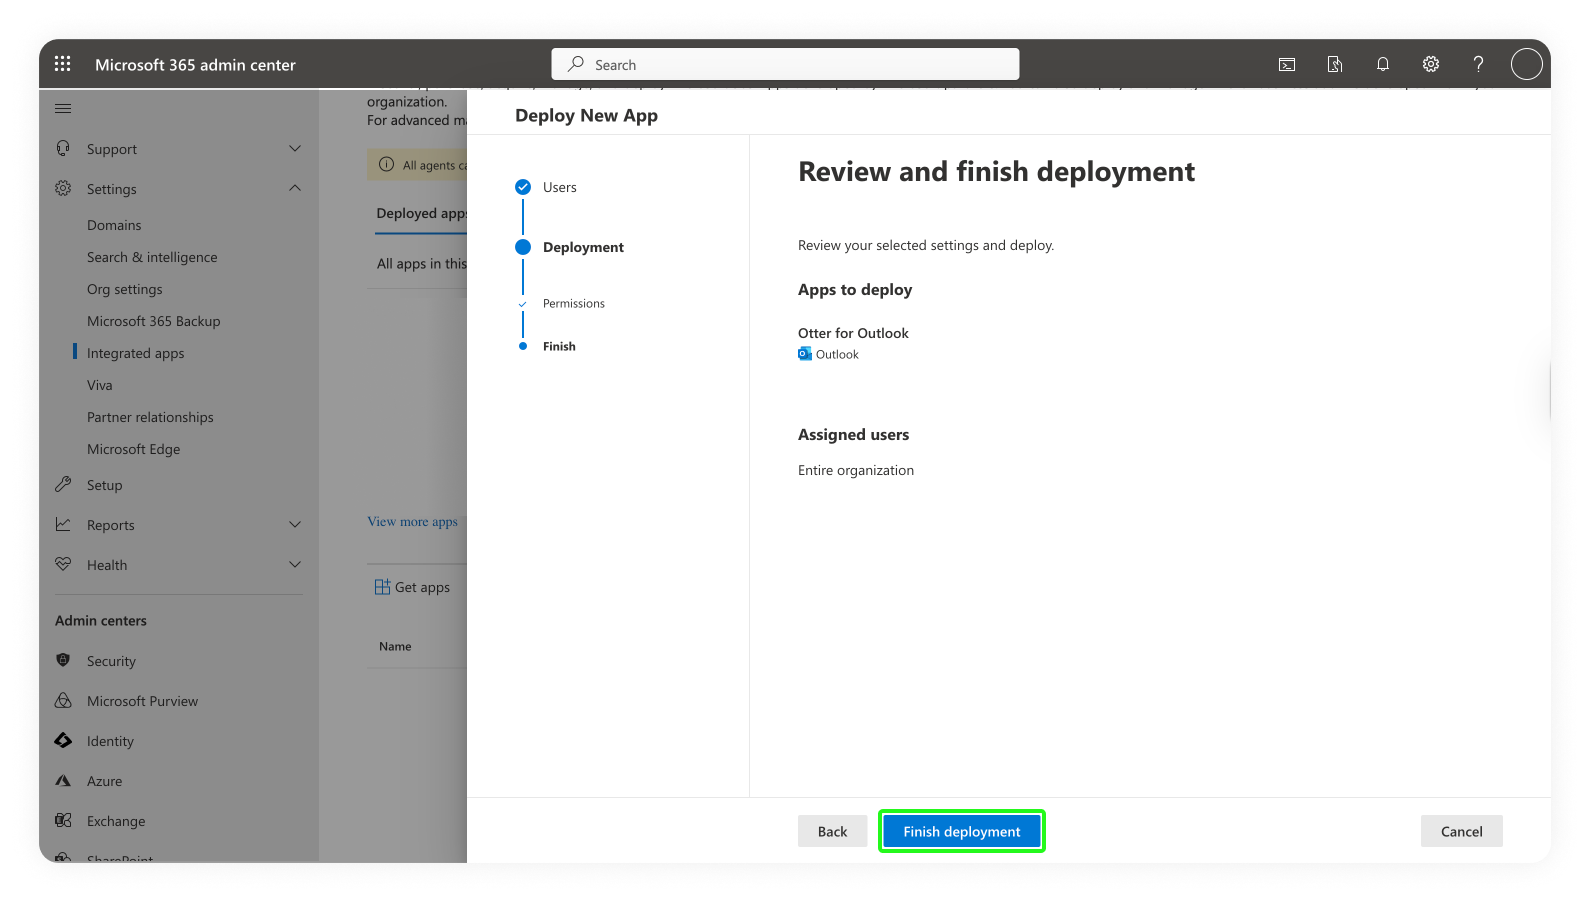The height and width of the screenshot is (902, 1590).
Task: Open notifications bell icon
Action: [1383, 65]
